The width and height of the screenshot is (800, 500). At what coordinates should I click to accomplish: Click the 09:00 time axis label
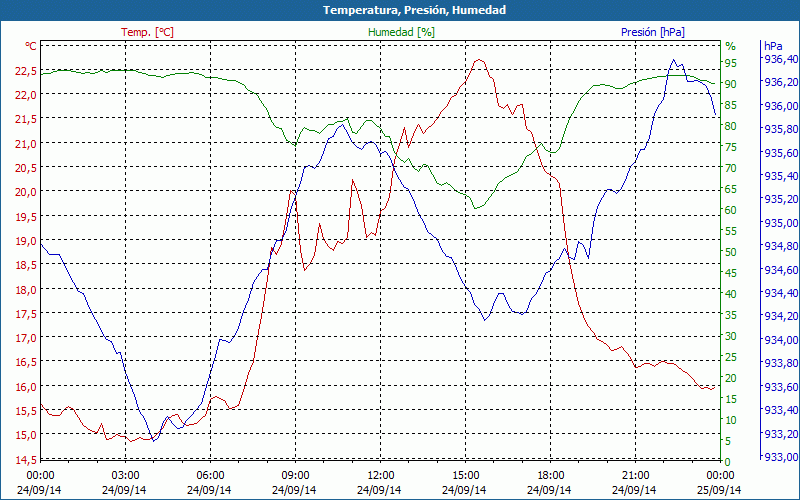tap(295, 476)
